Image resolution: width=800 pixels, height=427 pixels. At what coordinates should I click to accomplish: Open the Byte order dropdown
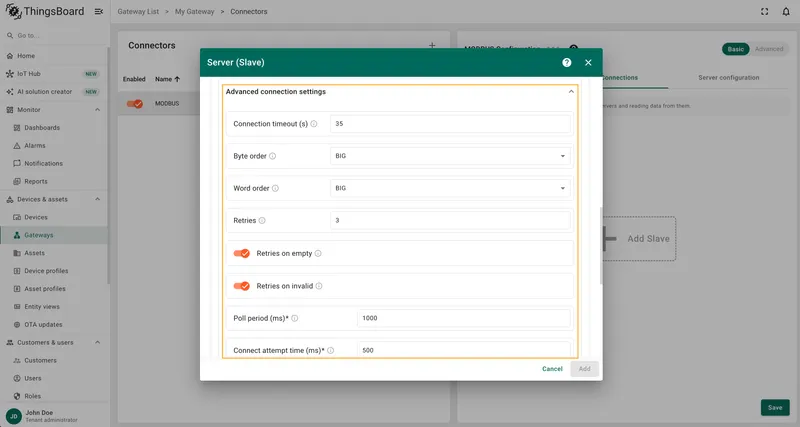pyautogui.click(x=450, y=156)
